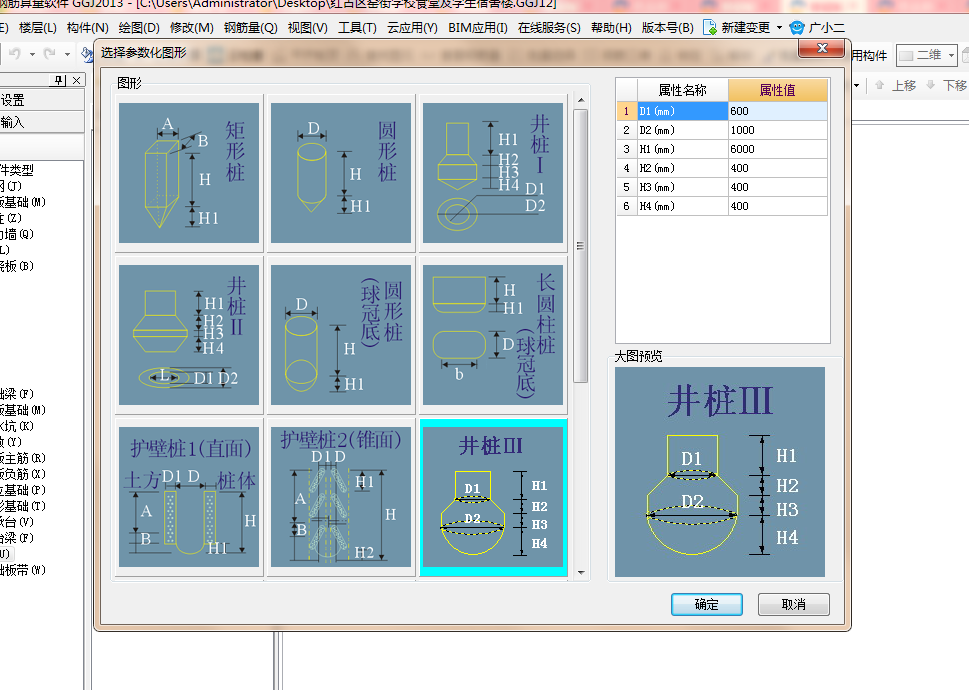This screenshot has height=690, width=969.
Task: Click the scroll down arrow of shape list
Action: pyautogui.click(x=581, y=573)
